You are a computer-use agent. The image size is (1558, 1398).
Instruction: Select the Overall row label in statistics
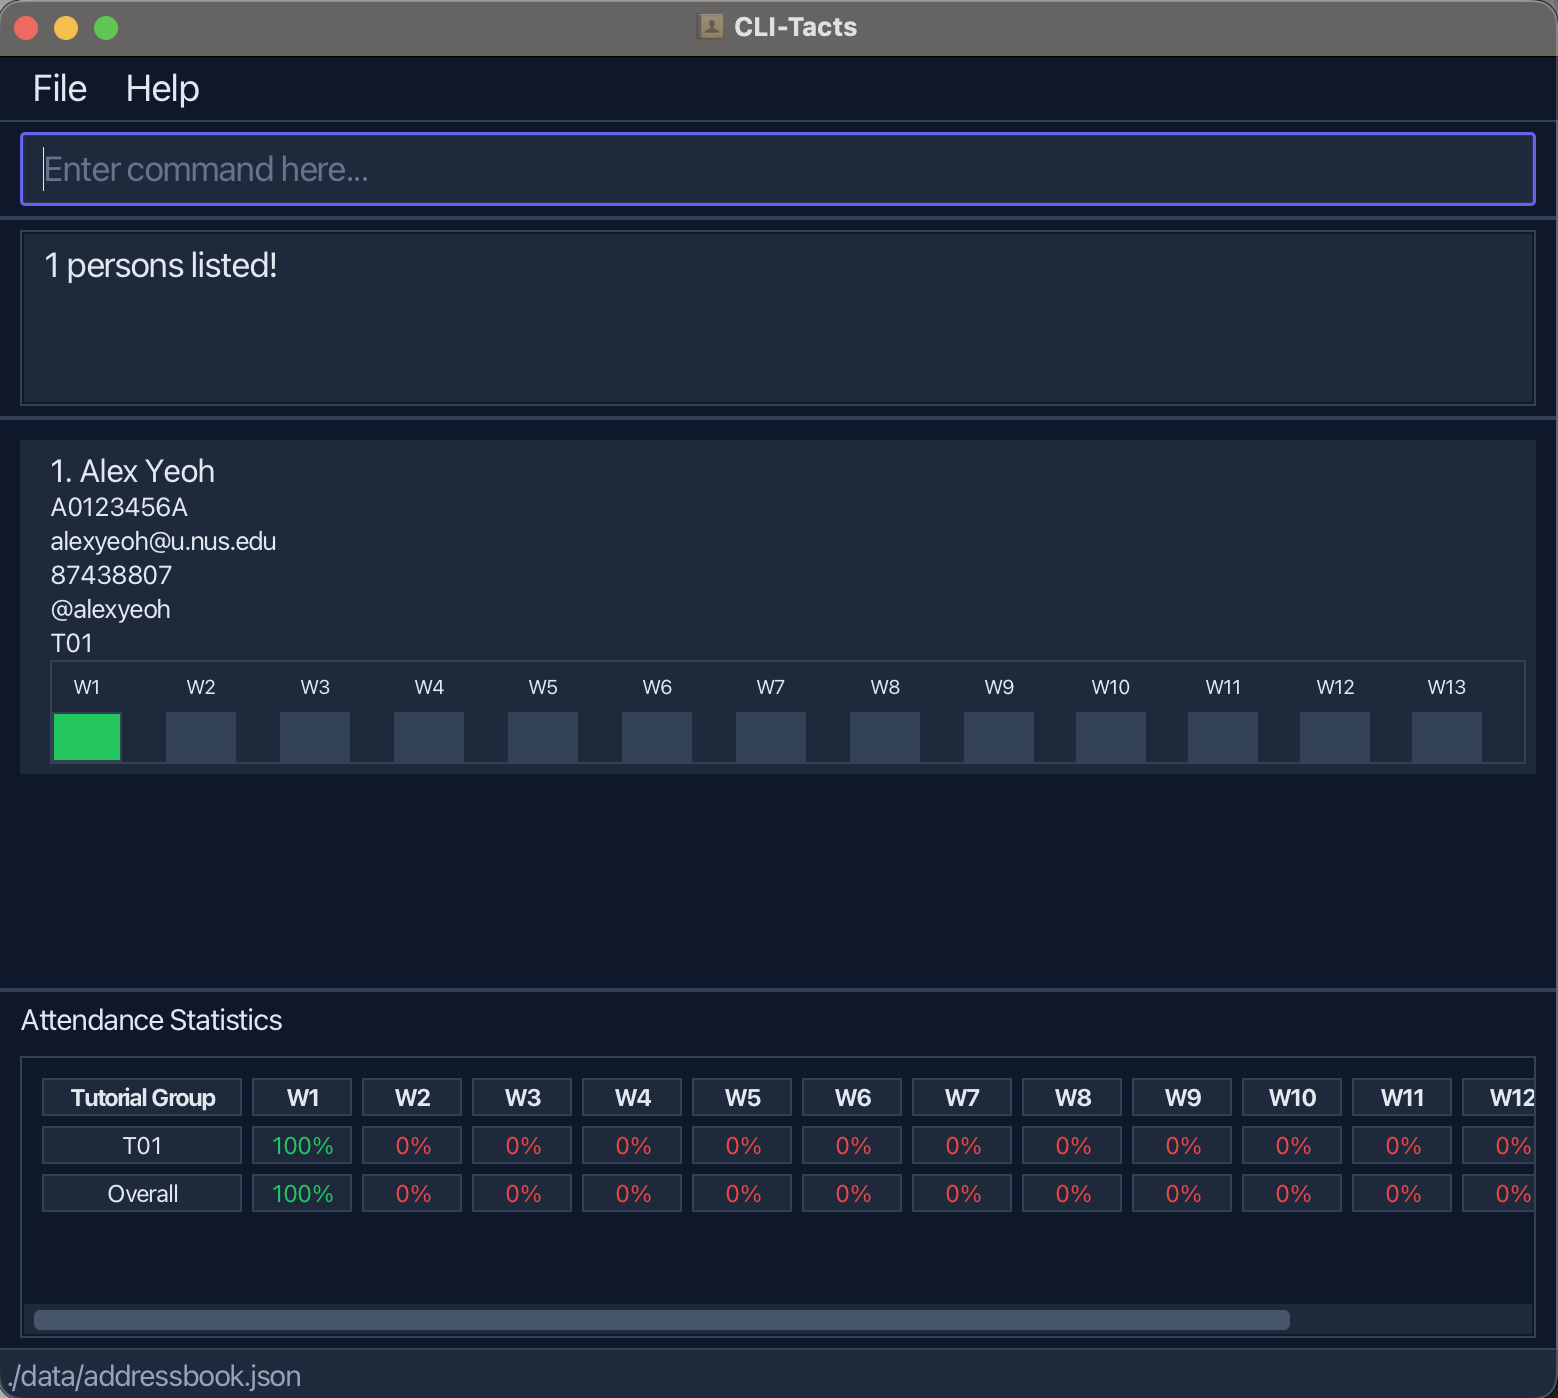point(141,1193)
